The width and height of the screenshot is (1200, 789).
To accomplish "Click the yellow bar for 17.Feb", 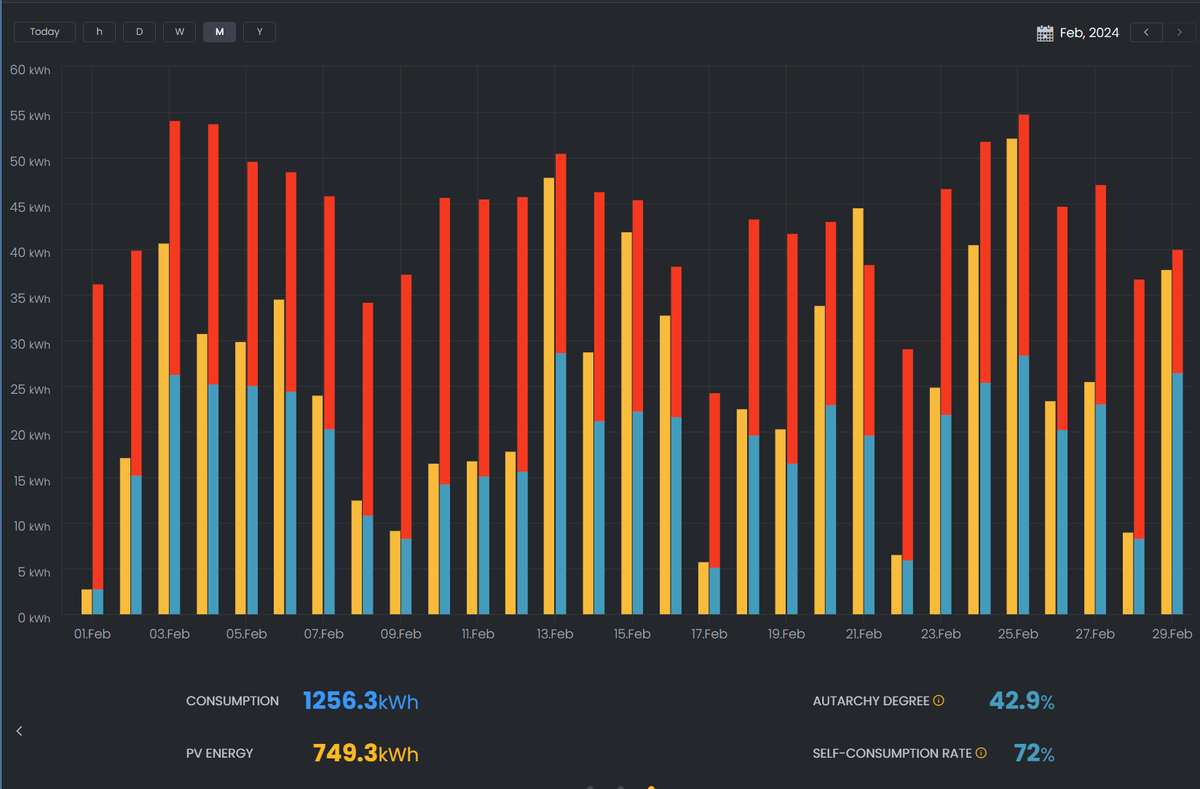I will point(704,588).
